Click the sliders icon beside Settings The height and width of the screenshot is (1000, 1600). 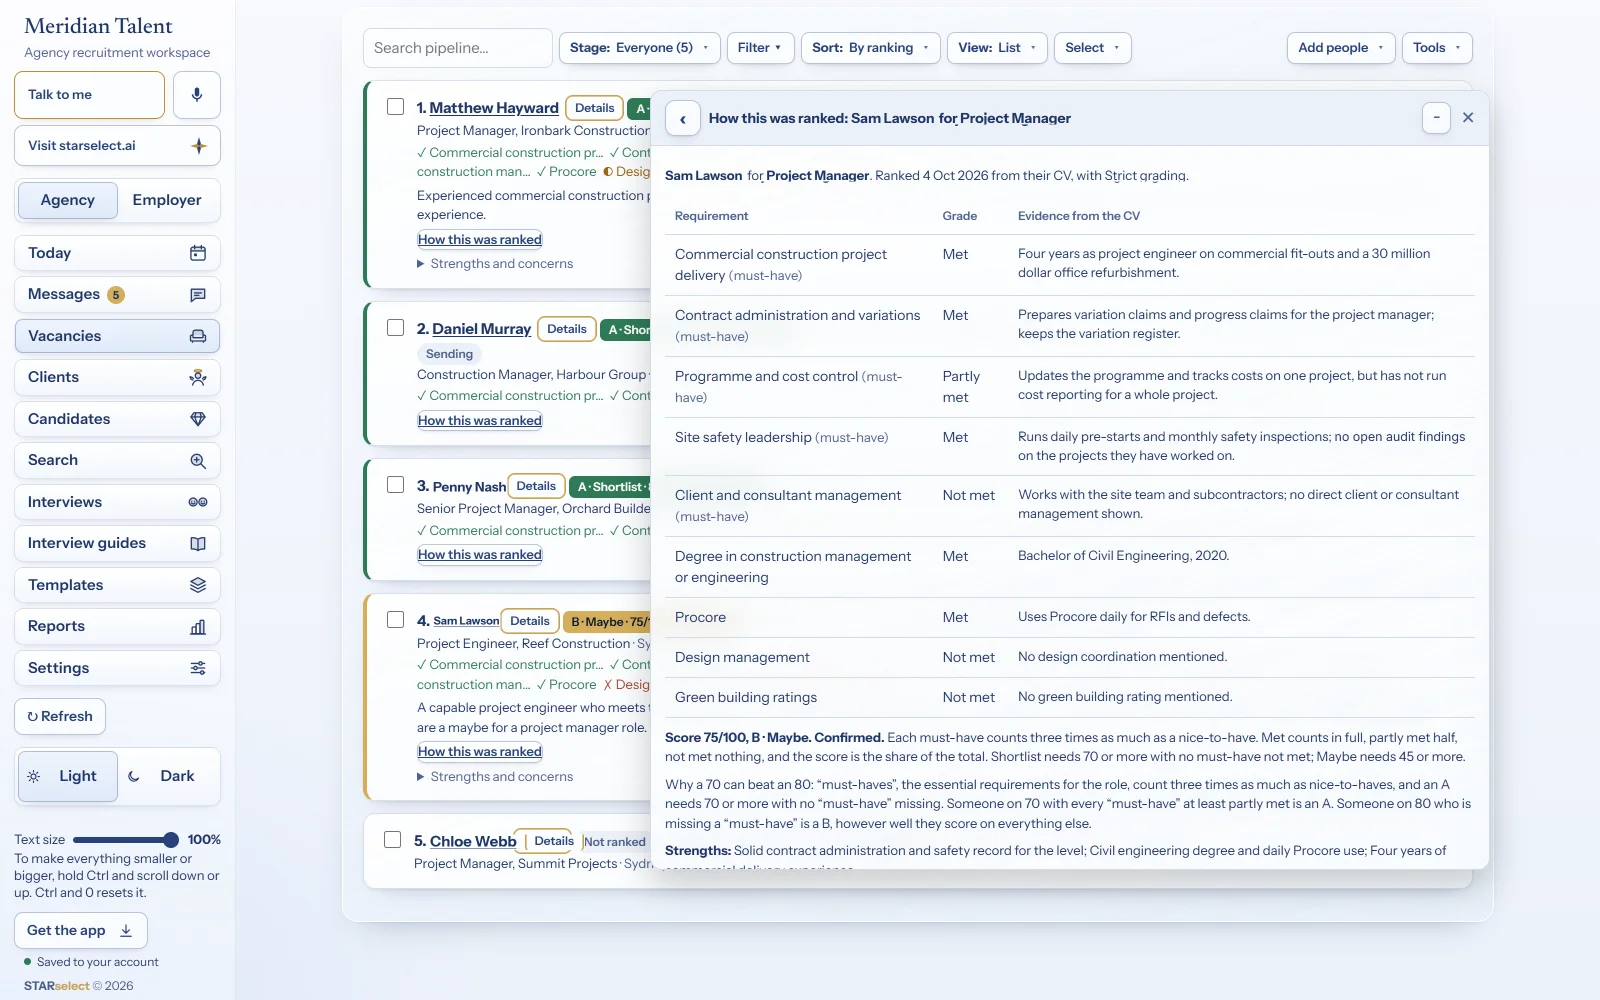[198, 668]
